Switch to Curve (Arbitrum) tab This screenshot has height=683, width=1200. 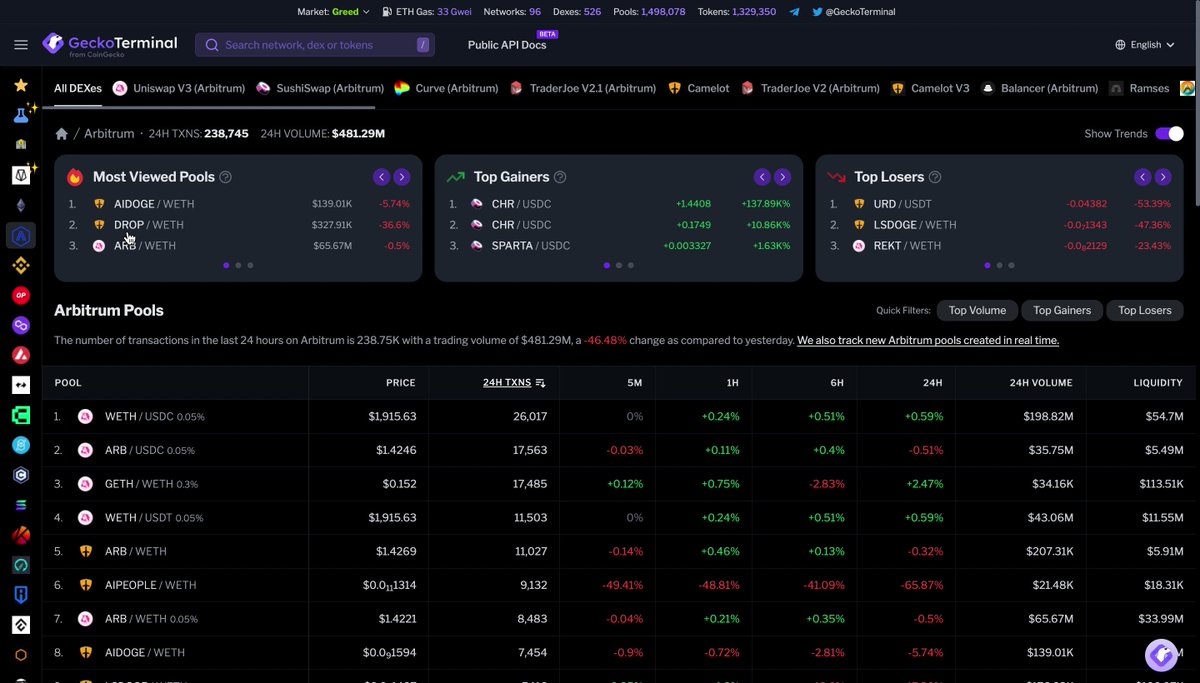[x=446, y=88]
